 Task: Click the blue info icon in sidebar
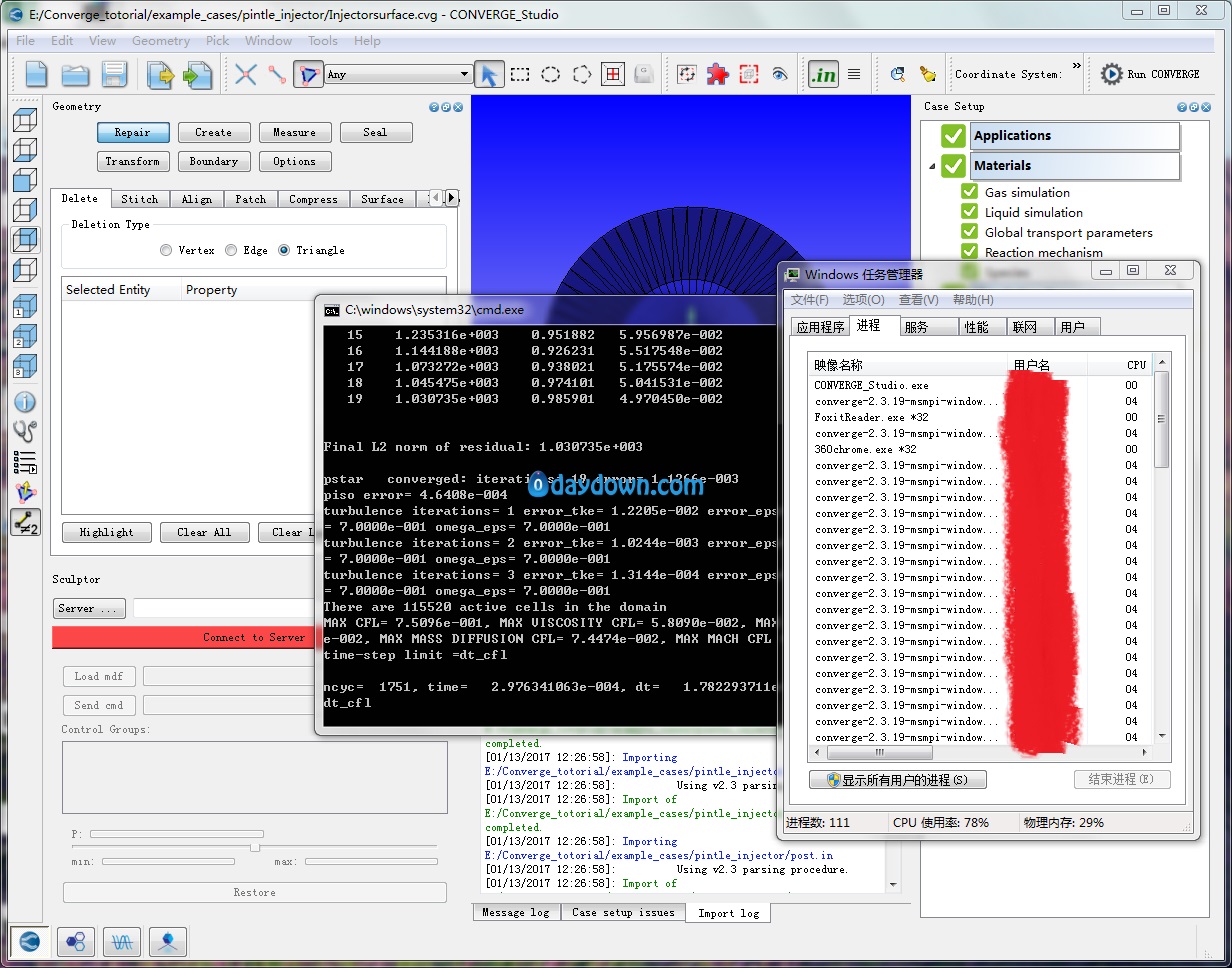point(25,402)
